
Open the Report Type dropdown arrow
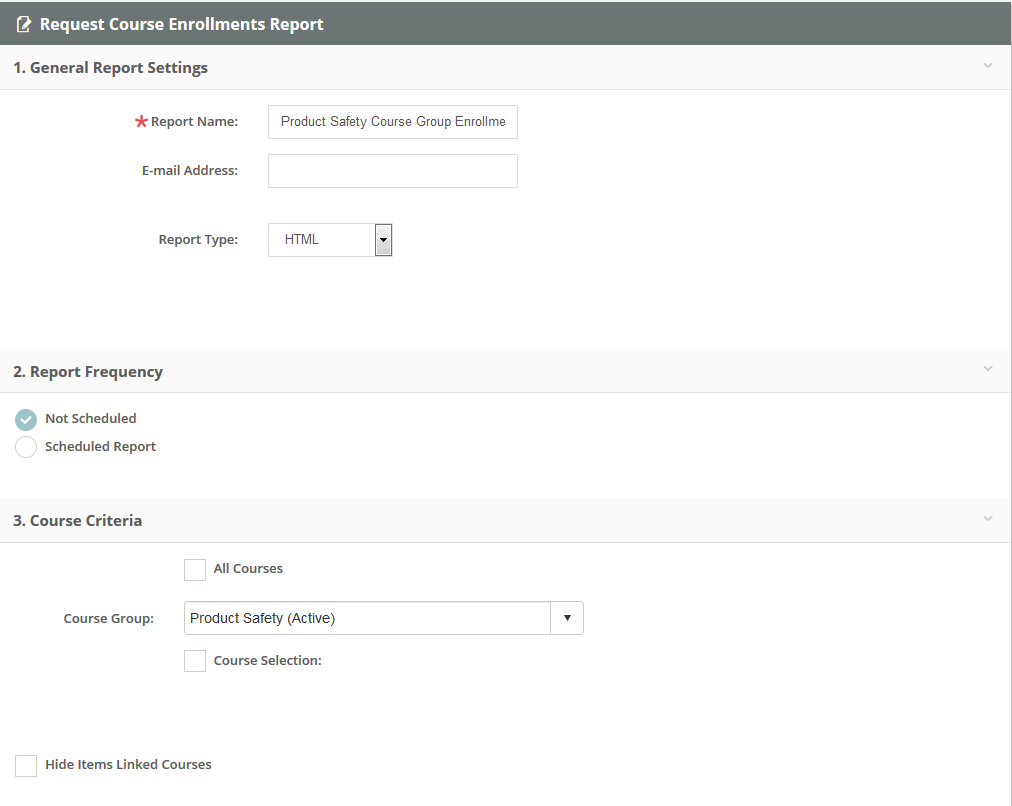383,239
